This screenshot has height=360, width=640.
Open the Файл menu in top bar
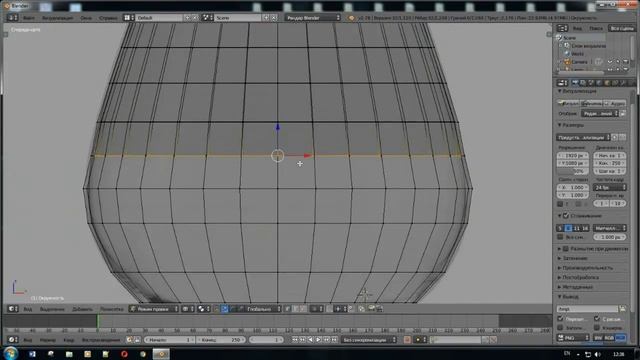tap(29, 18)
